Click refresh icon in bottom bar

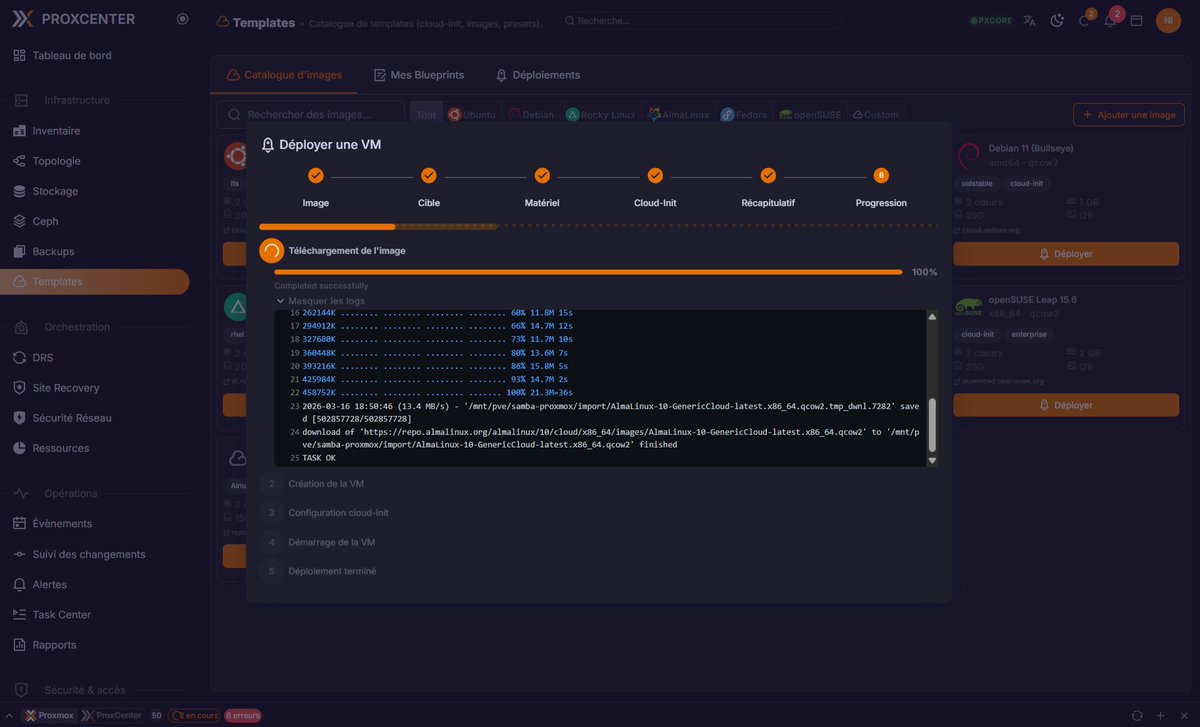tap(1137, 716)
